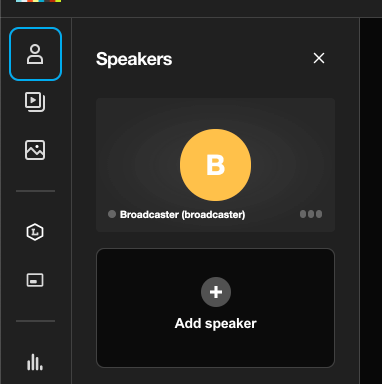Click the plus icon above Add speaker
The height and width of the screenshot is (384, 382).
pyautogui.click(x=216, y=292)
